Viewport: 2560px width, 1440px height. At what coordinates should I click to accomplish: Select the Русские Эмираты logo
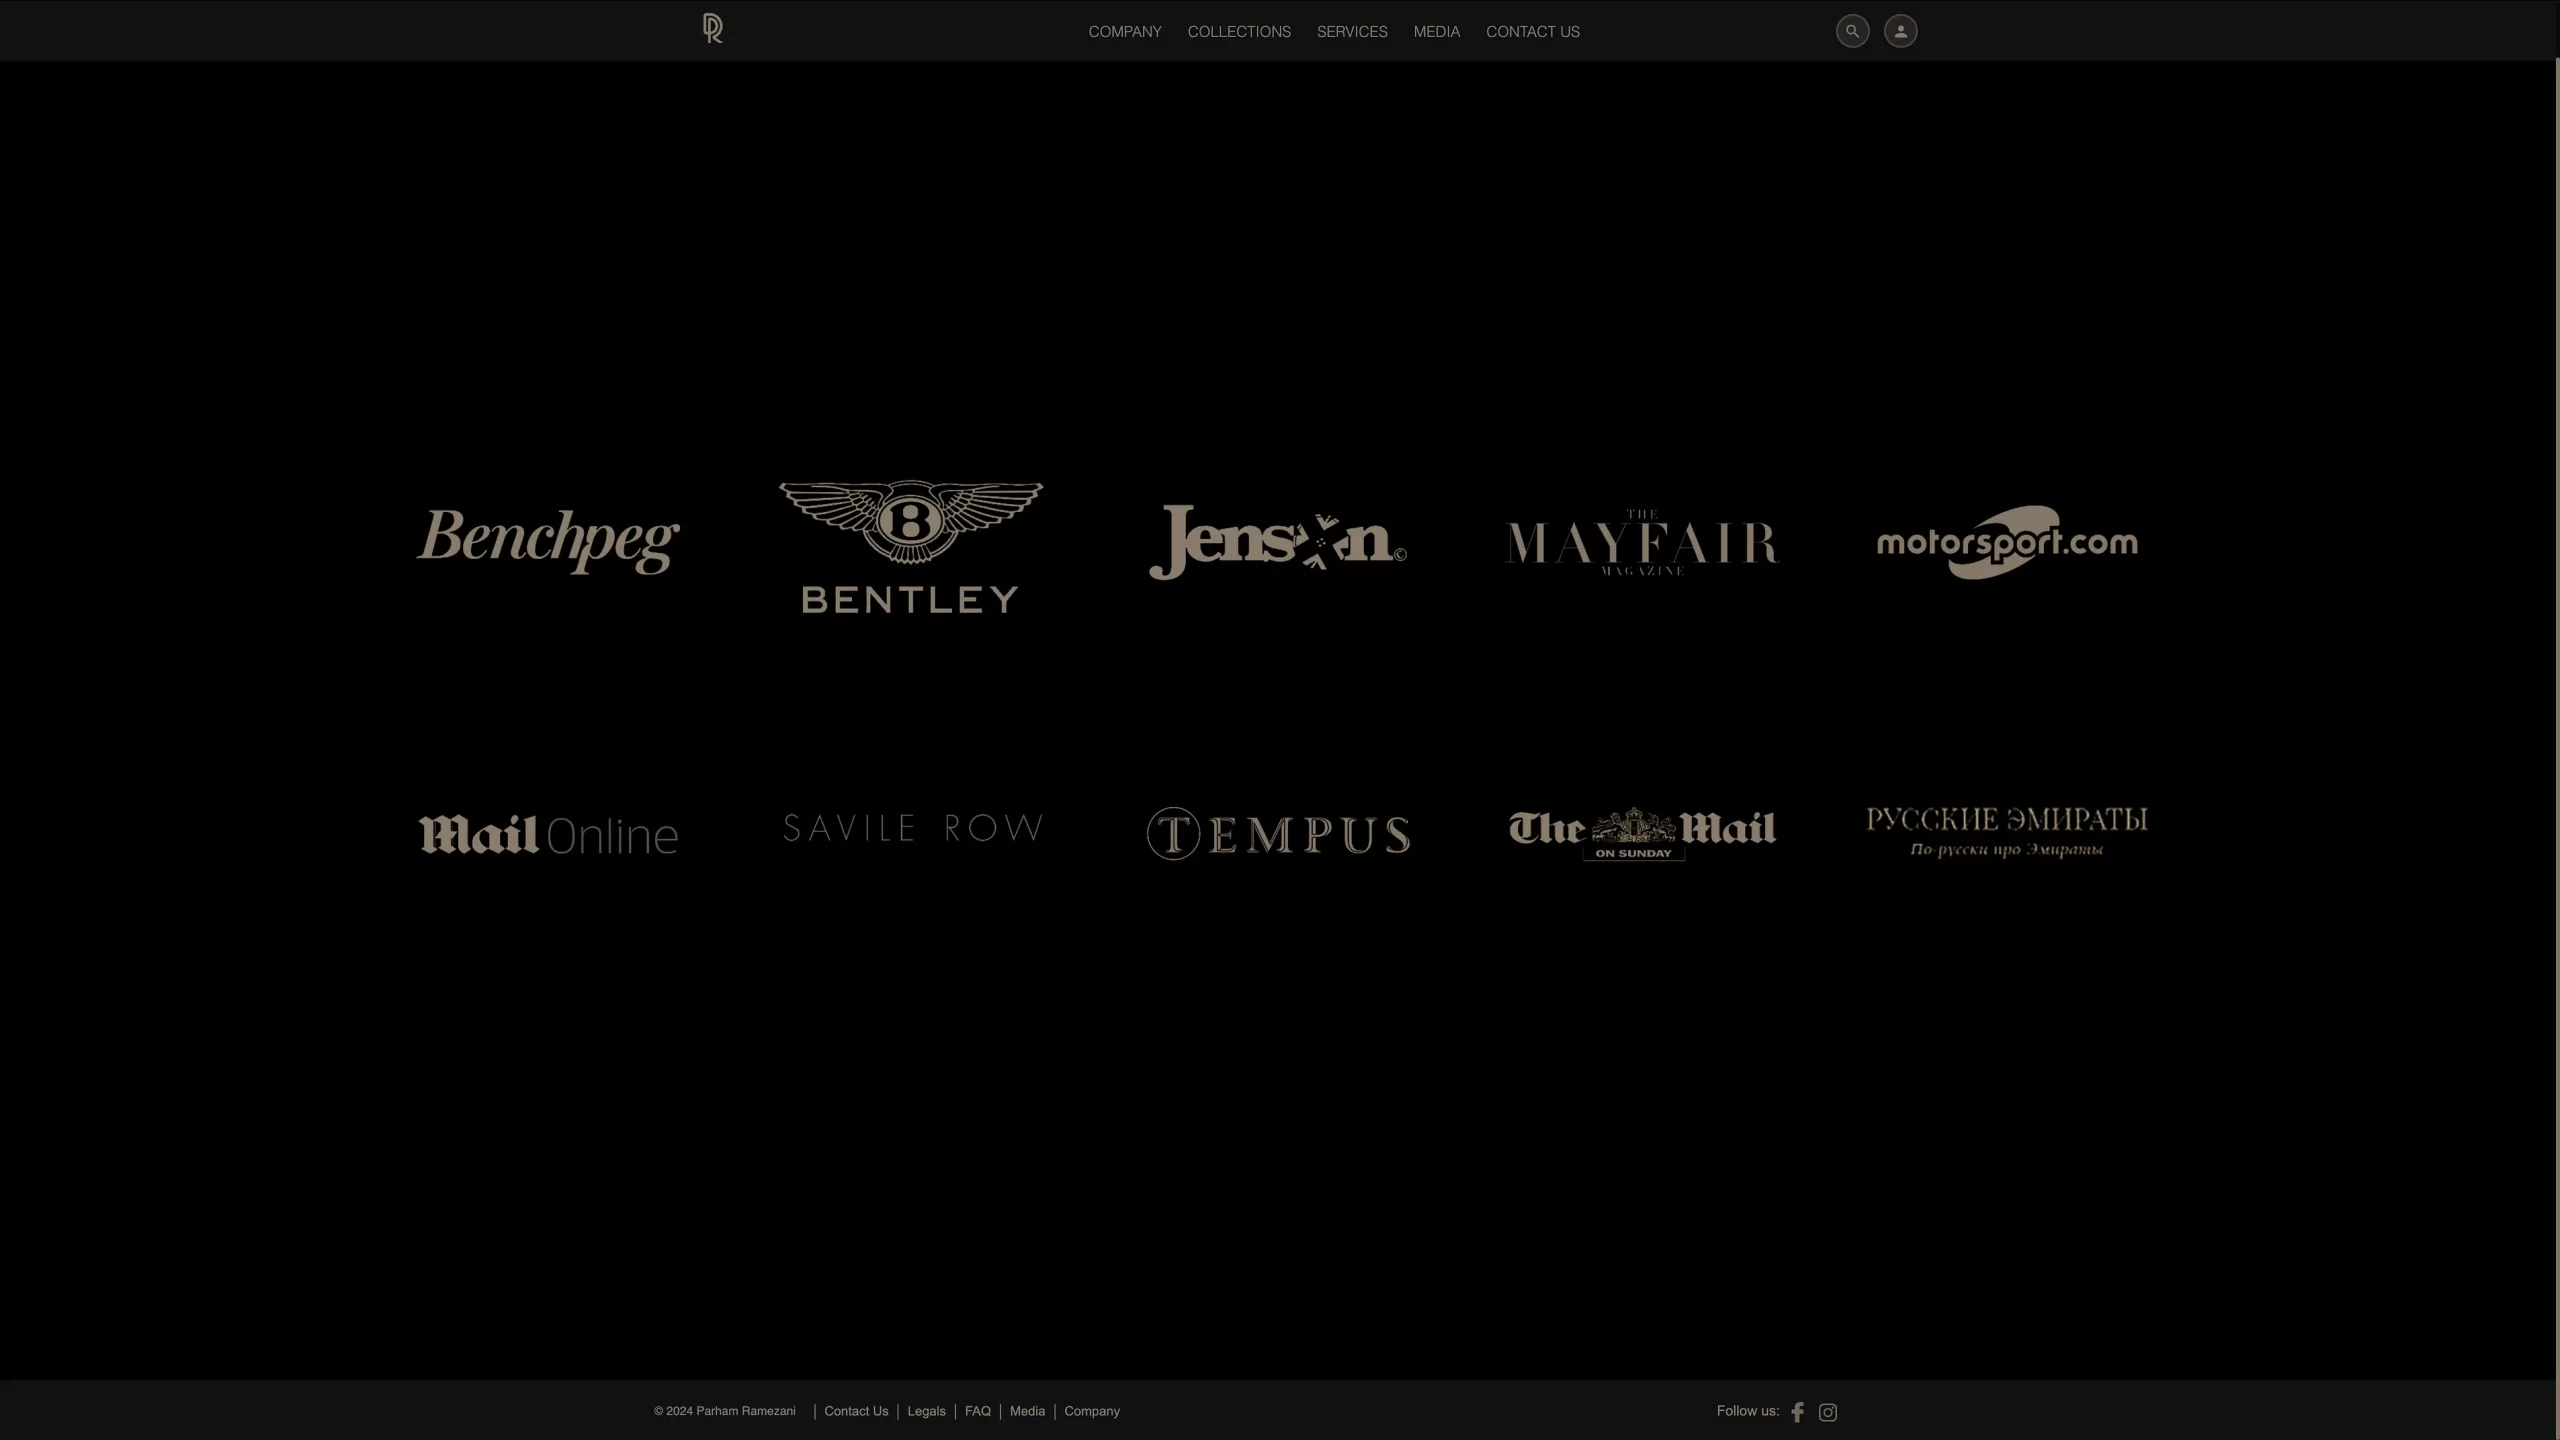(2007, 832)
